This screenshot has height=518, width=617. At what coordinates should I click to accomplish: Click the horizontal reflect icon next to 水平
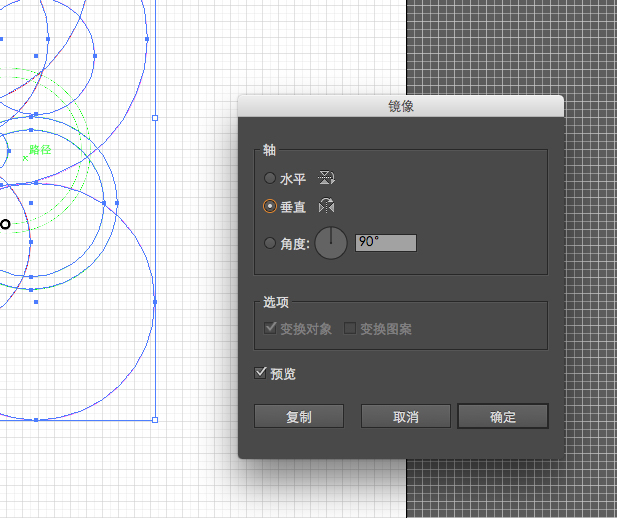326,178
